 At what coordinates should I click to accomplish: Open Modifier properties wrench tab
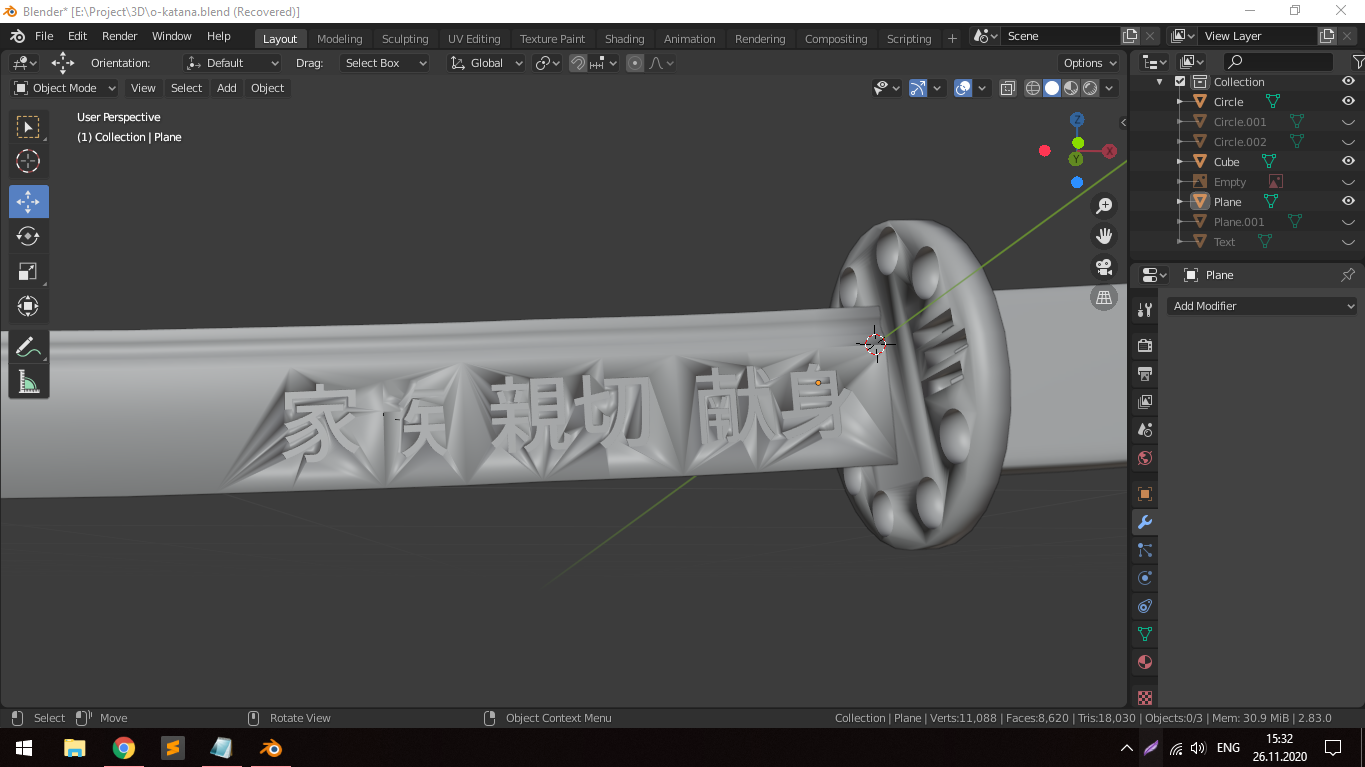coord(1145,522)
